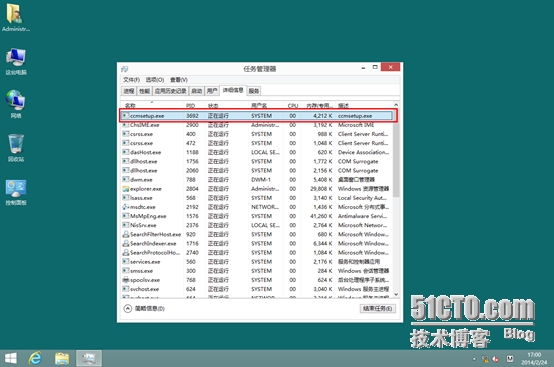Screen dimensions: 554x367
Task: Sort by the PID column header
Action: (x=194, y=105)
